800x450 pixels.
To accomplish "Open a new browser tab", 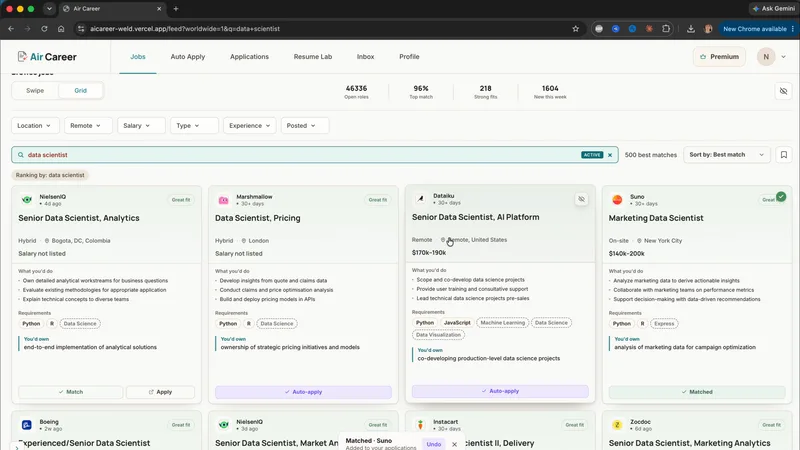I will tap(176, 9).
